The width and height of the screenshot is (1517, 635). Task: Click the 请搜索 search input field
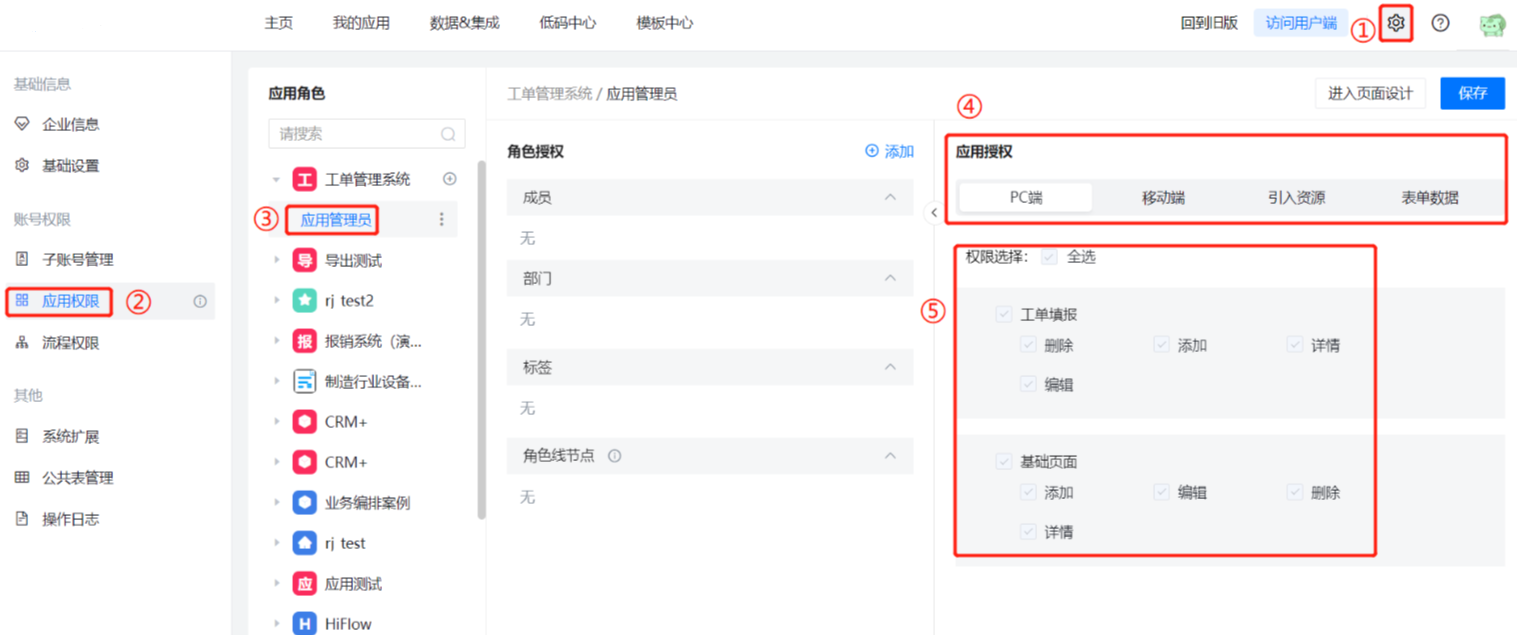point(355,134)
